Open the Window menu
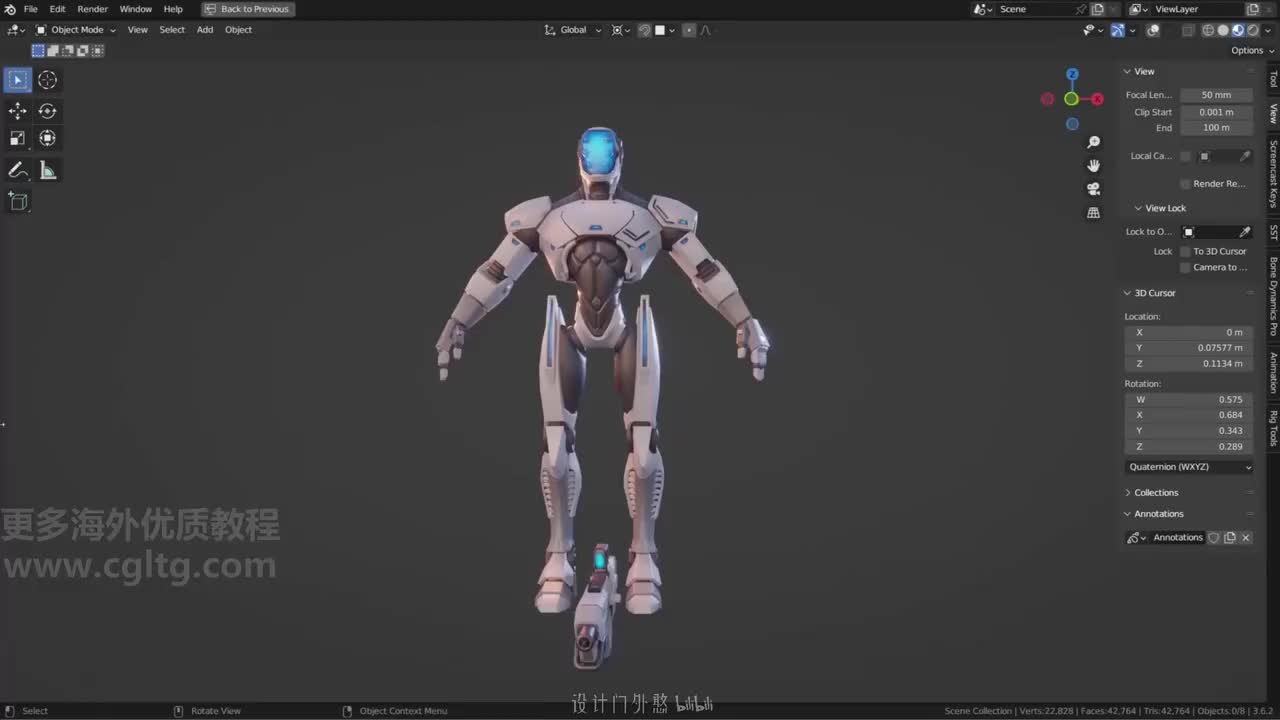This screenshot has width=1280, height=720. point(136,9)
